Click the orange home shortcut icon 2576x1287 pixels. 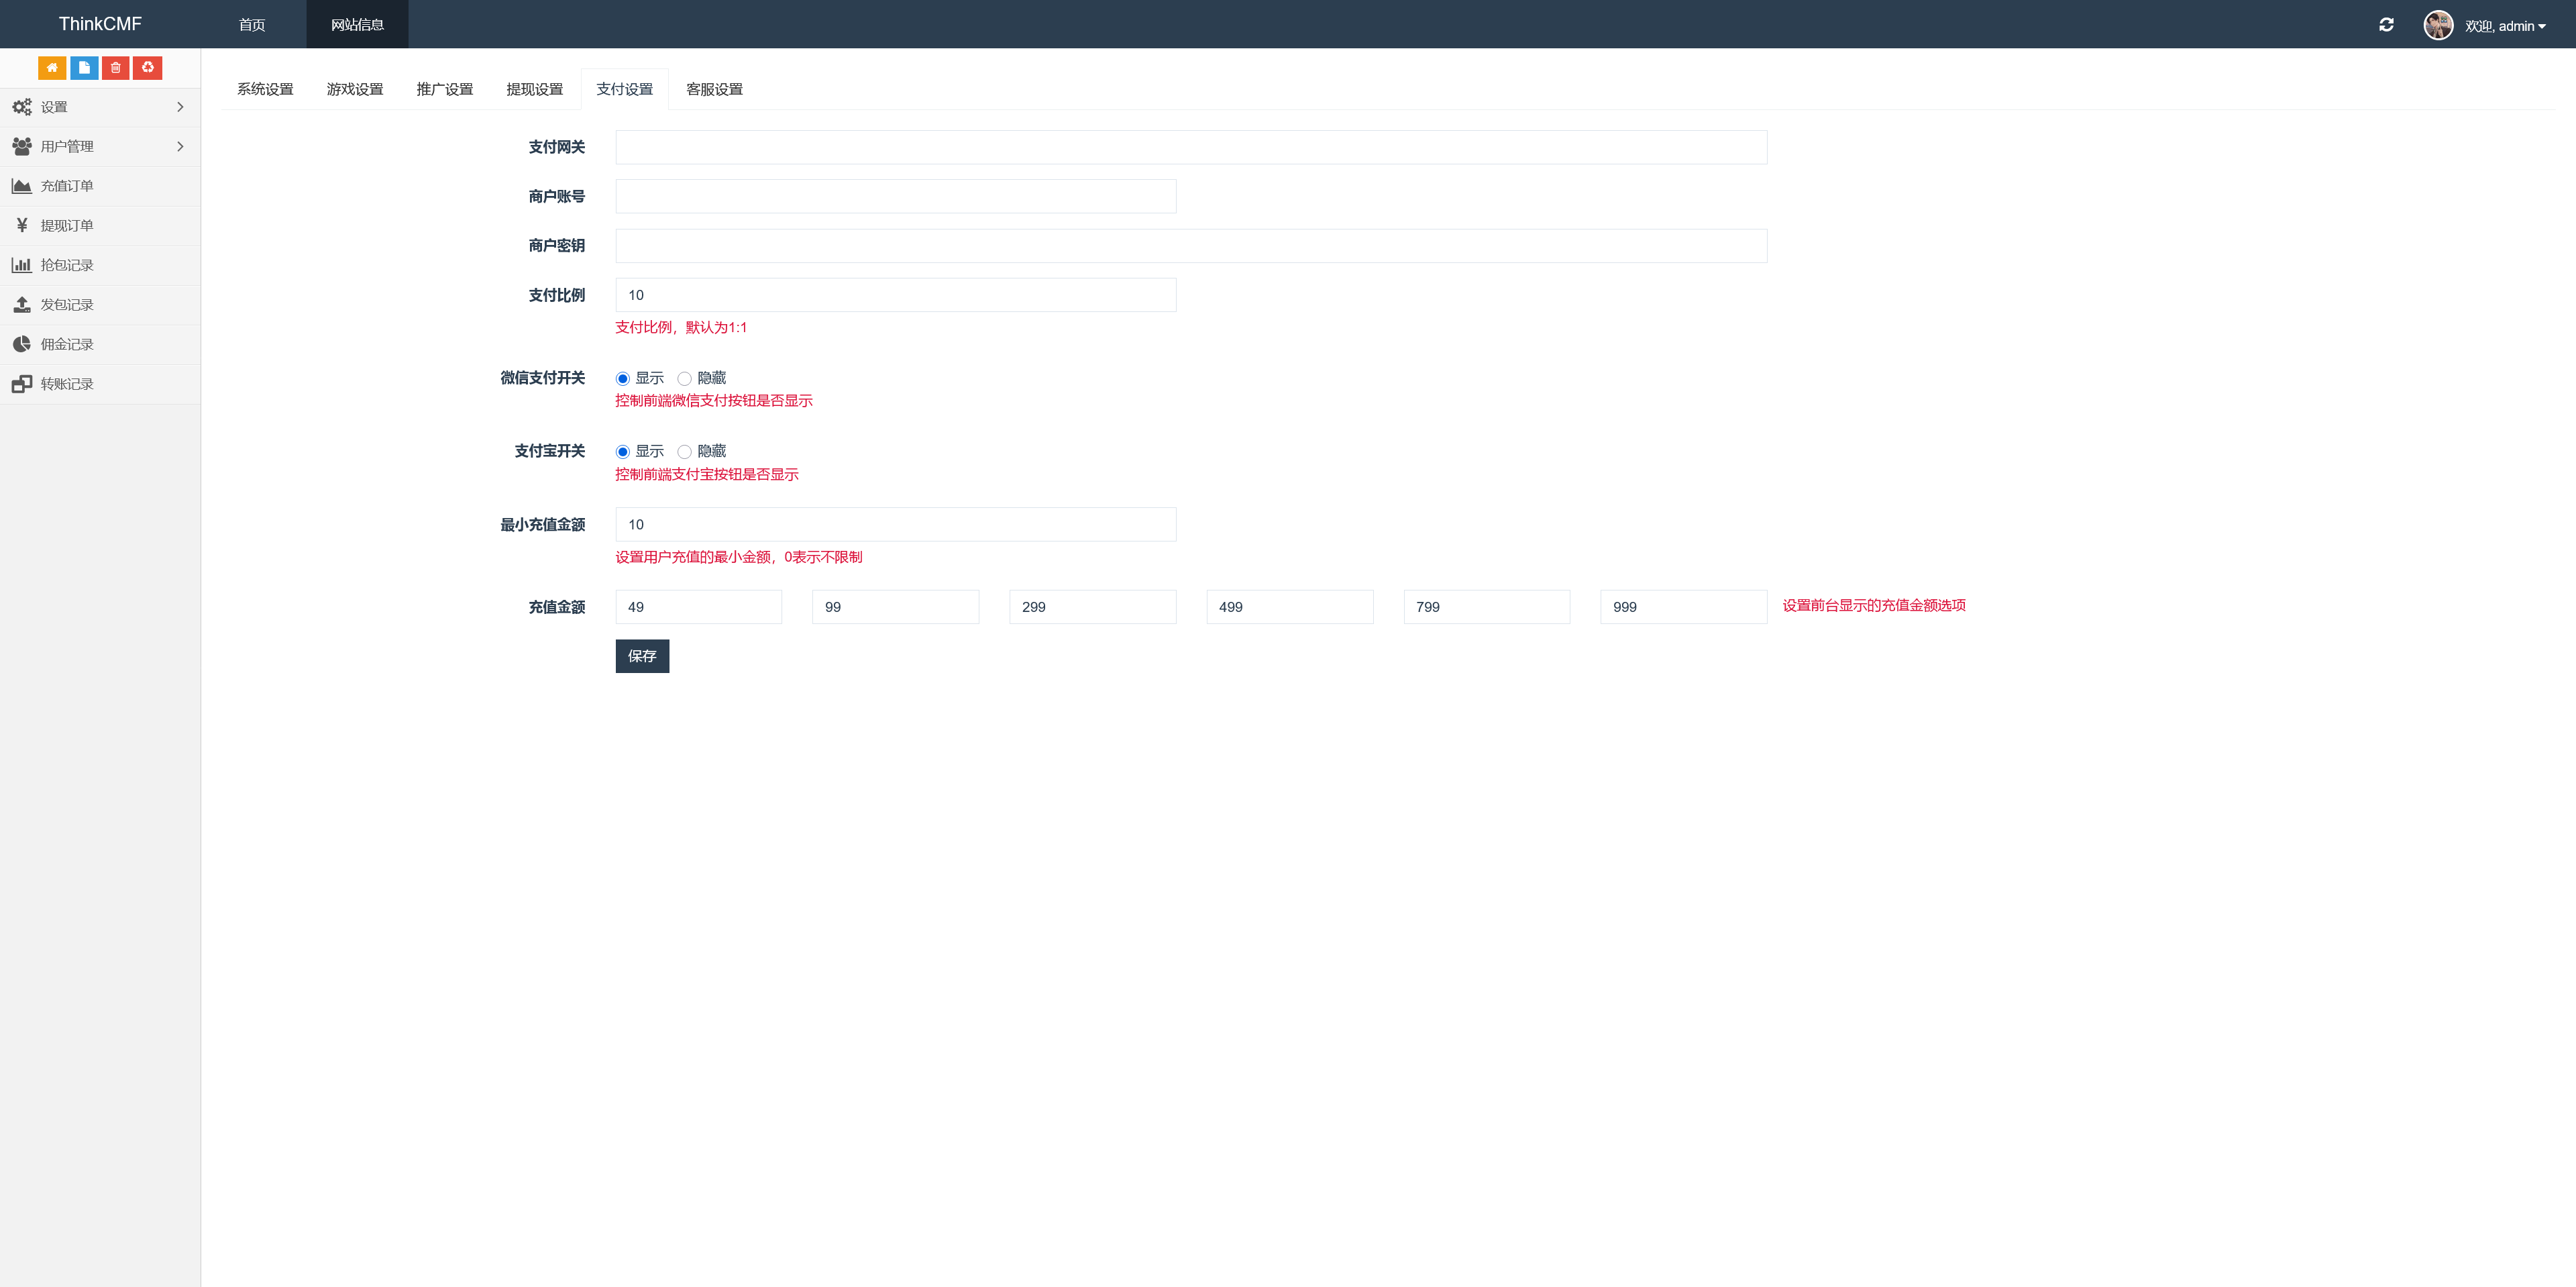52,67
